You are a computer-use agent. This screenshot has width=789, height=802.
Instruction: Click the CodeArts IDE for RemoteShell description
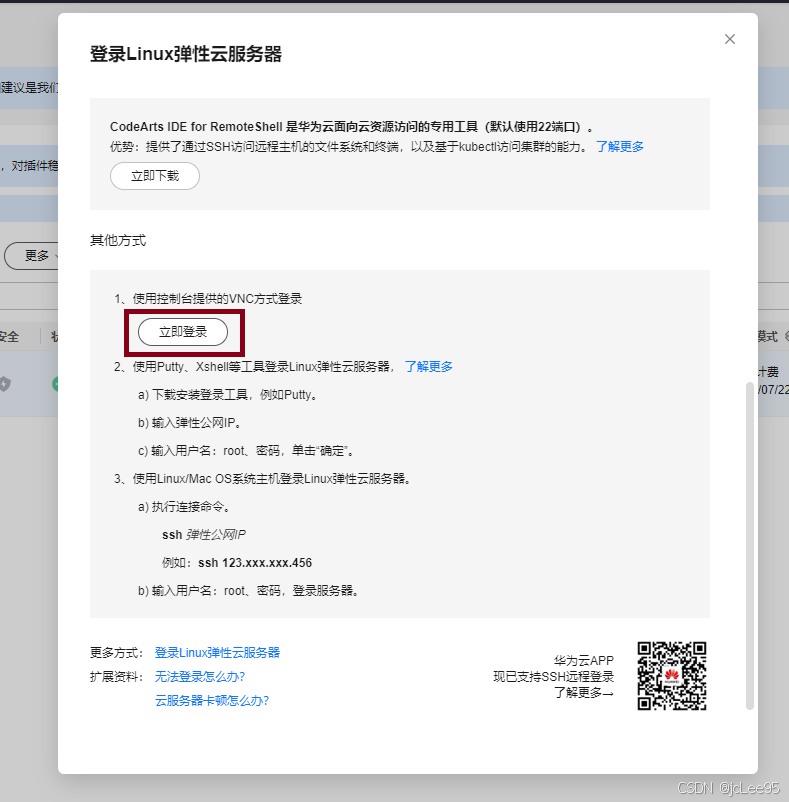coord(353,127)
